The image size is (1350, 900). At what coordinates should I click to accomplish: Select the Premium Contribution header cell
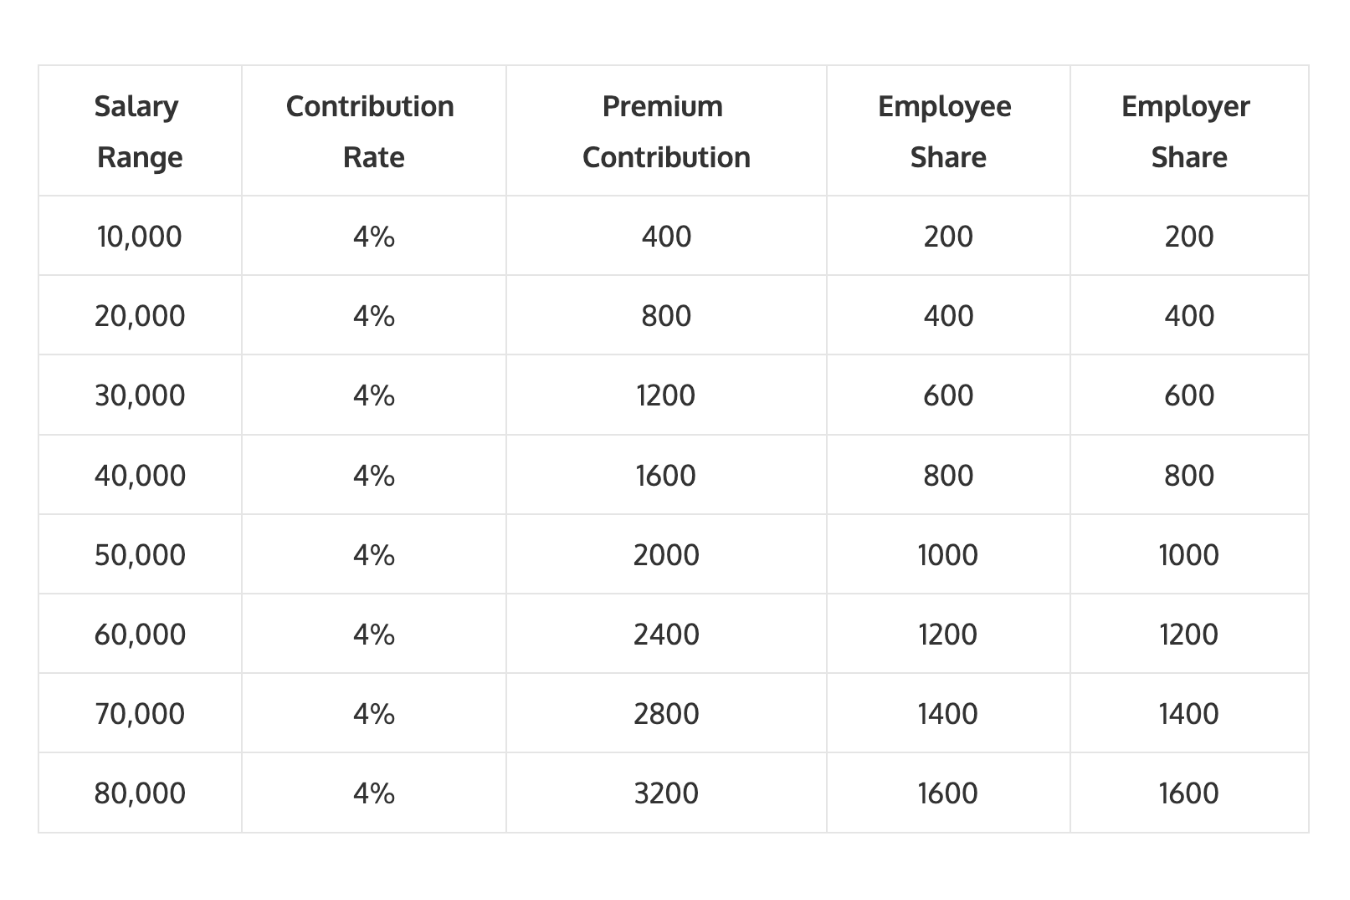pyautogui.click(x=665, y=131)
